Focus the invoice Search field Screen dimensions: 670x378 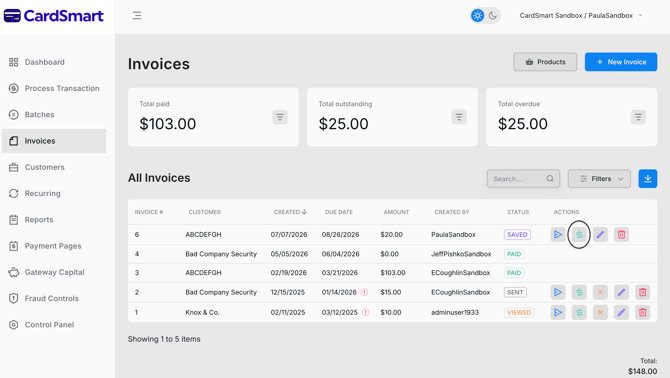(x=523, y=179)
